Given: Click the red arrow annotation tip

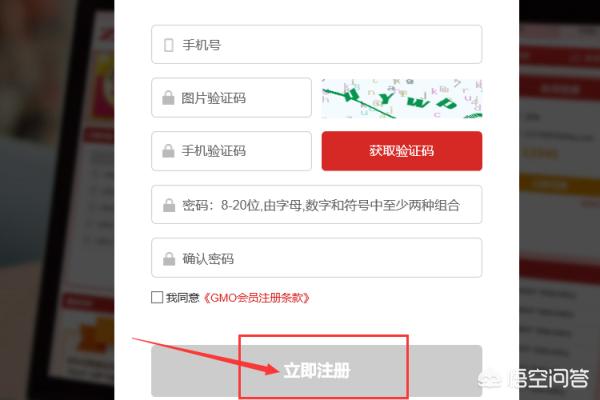Looking at the screenshot, I should pyautogui.click(x=276, y=369).
